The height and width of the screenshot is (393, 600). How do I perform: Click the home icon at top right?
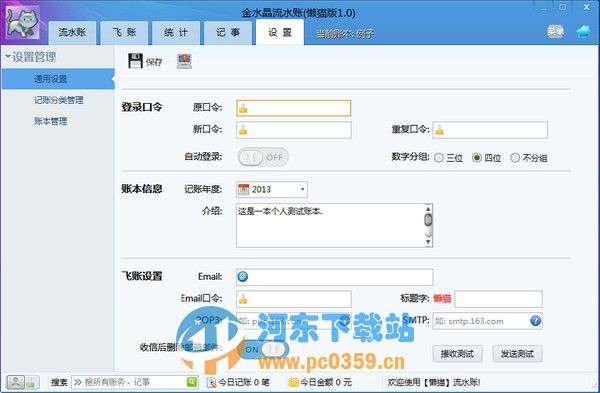pyautogui.click(x=583, y=31)
